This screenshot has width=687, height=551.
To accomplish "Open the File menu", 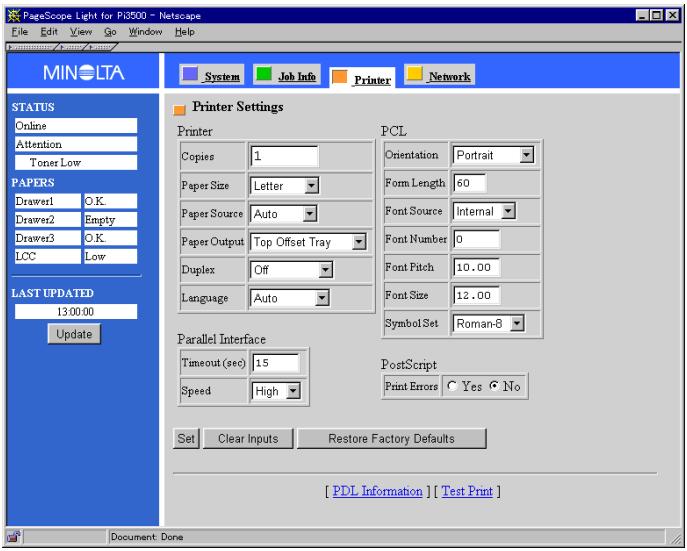I will click(20, 32).
